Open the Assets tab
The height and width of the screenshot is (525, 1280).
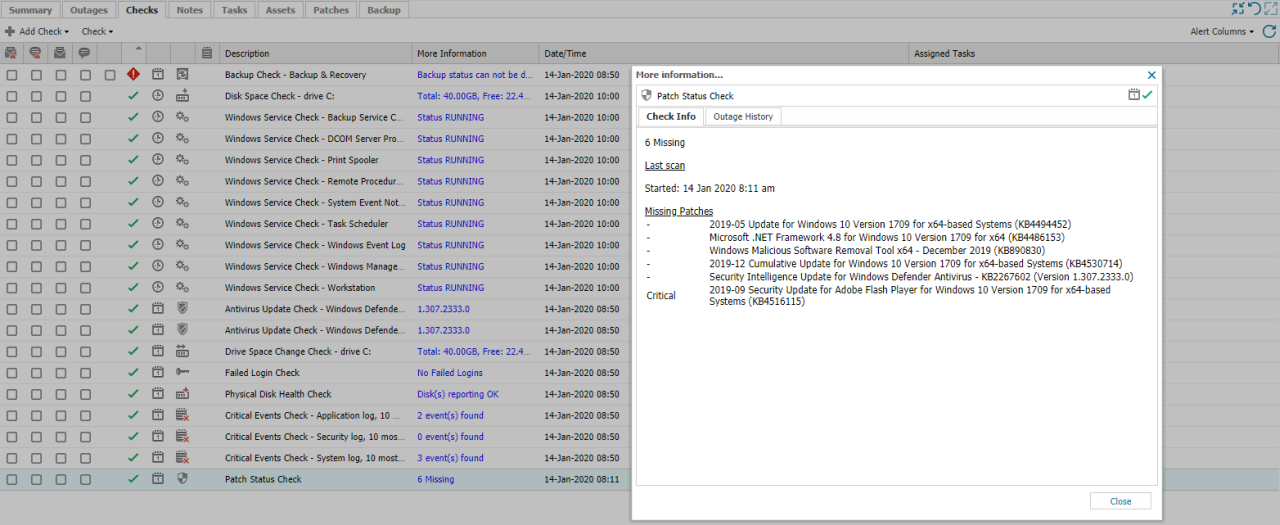[280, 10]
